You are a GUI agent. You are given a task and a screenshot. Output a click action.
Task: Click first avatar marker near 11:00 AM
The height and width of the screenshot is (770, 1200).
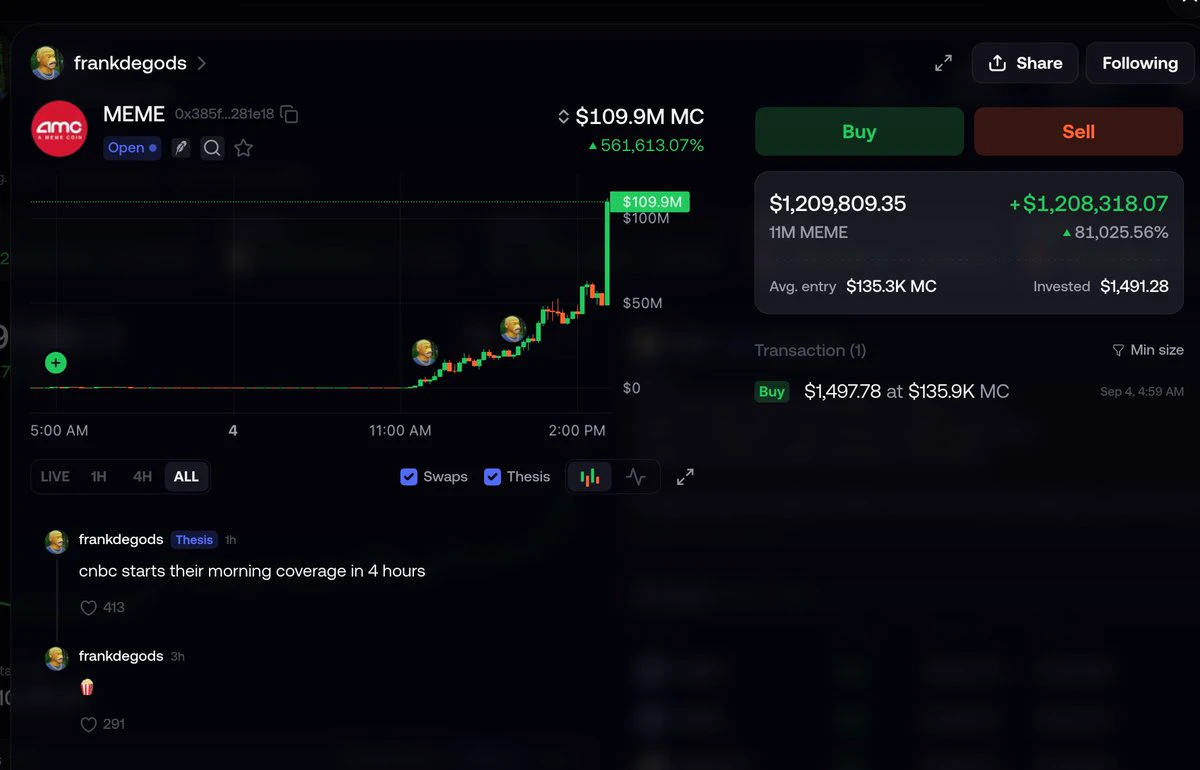coord(425,352)
